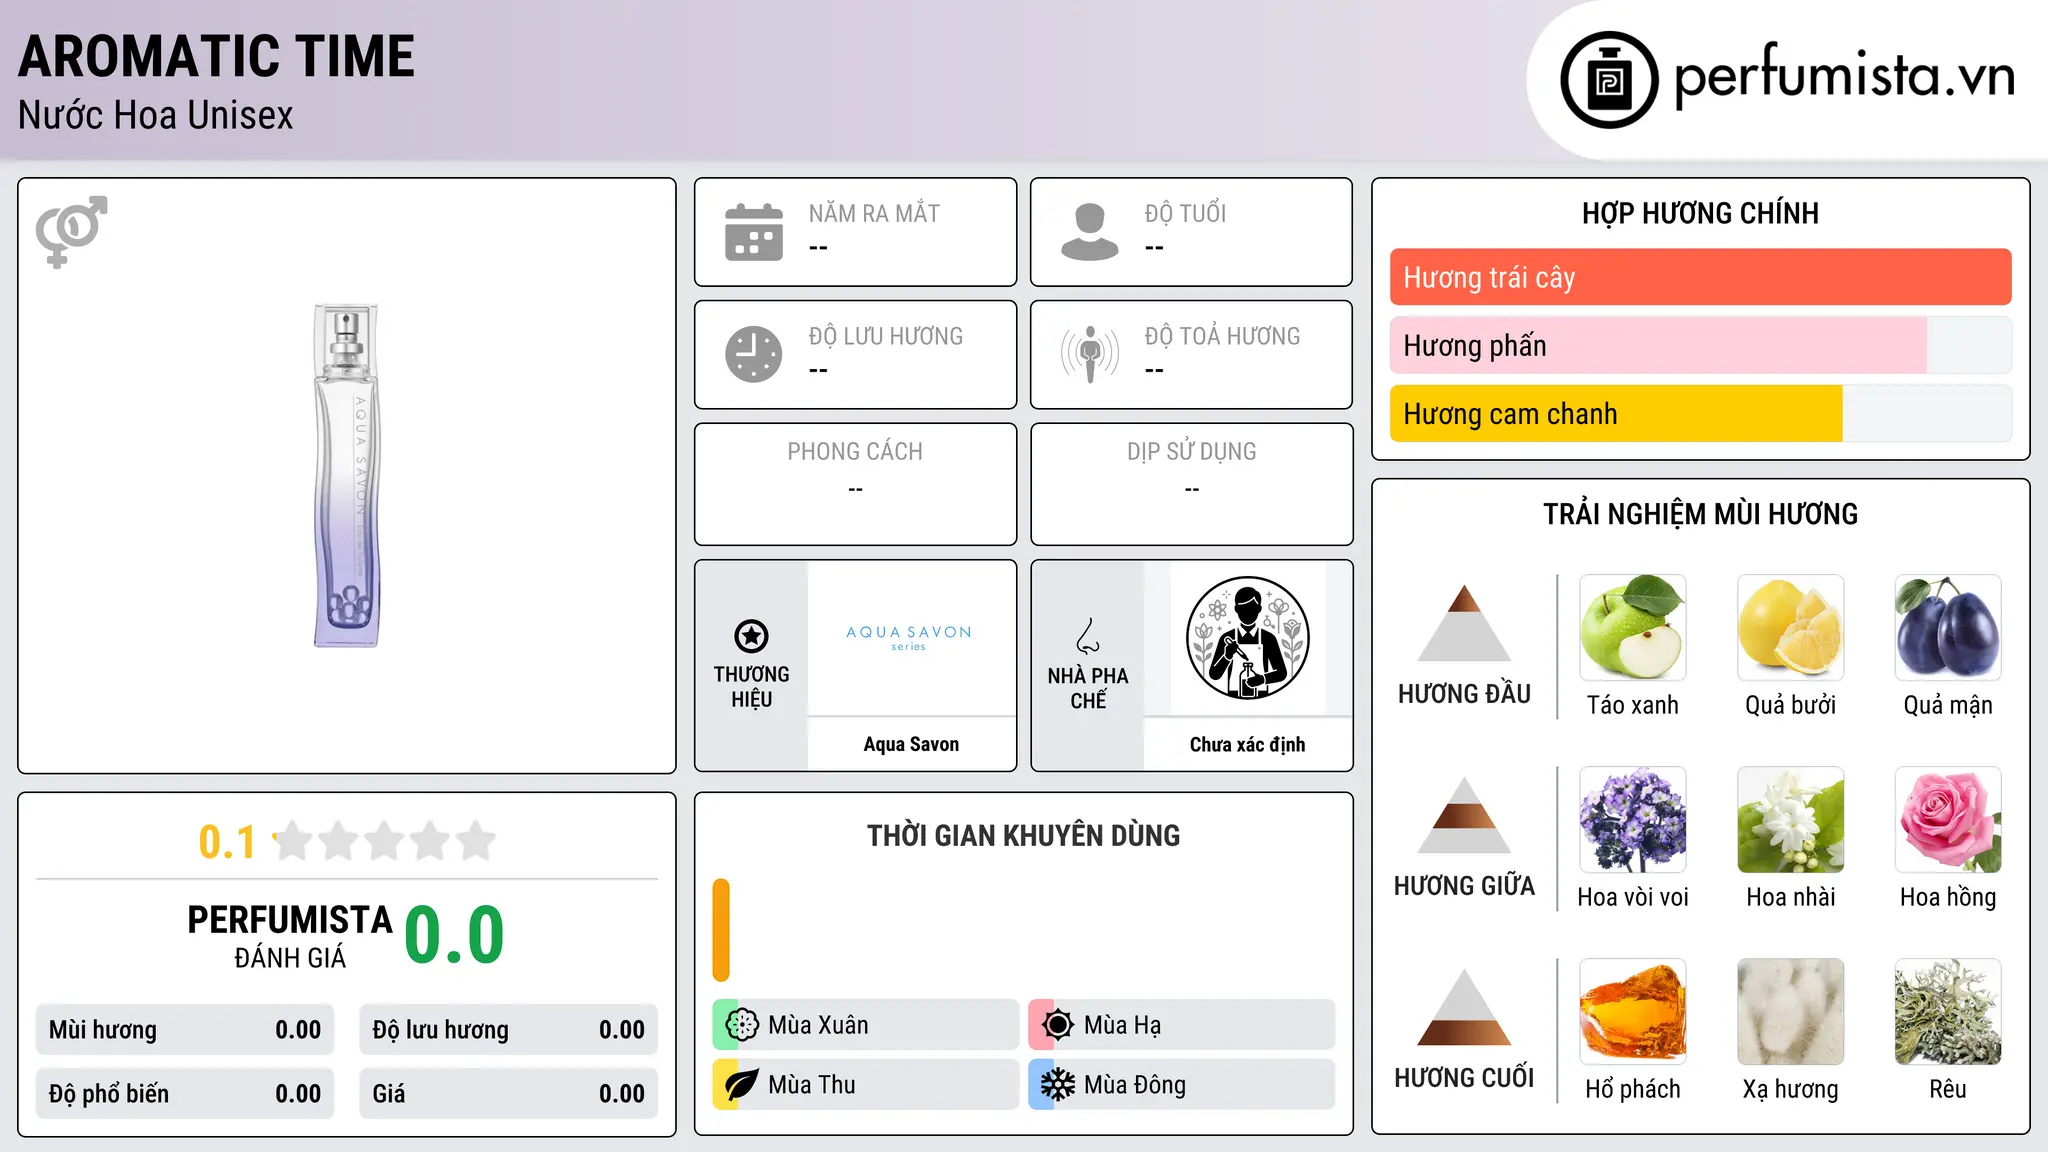Click the perfumer illustration icon

coord(1247,638)
